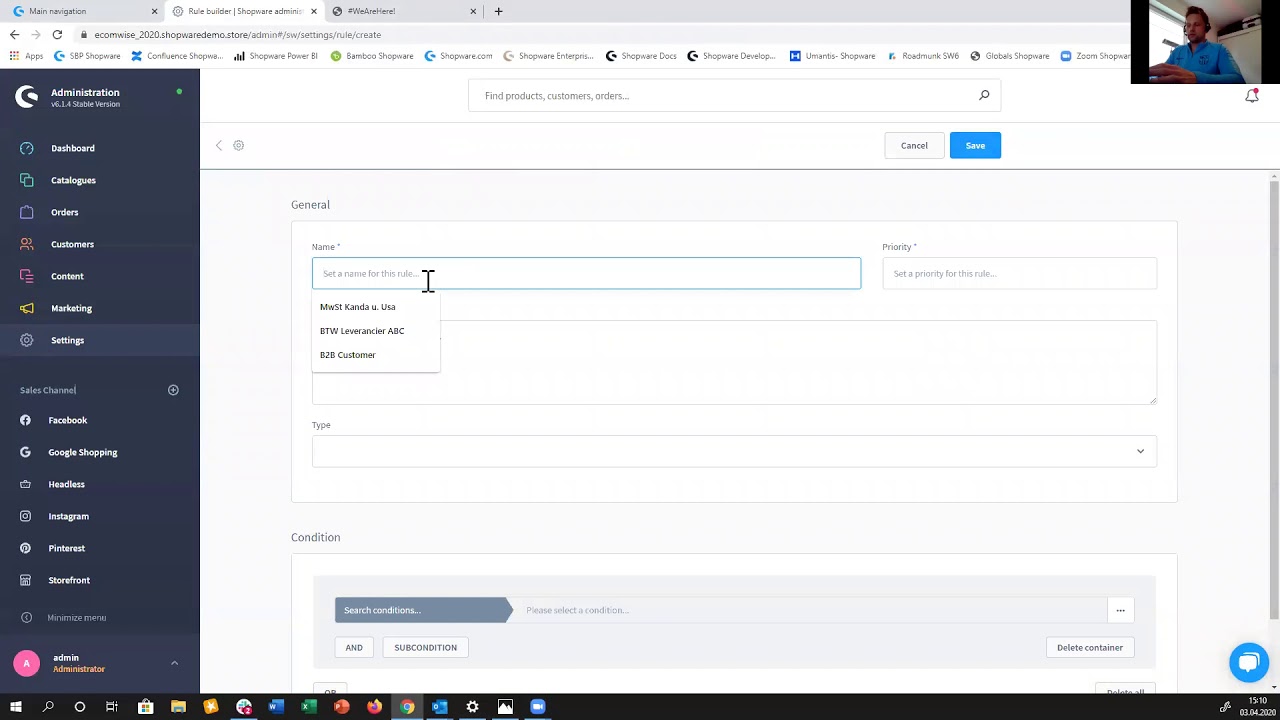The width and height of the screenshot is (1280, 720).
Task: Click the Save button
Action: (975, 146)
